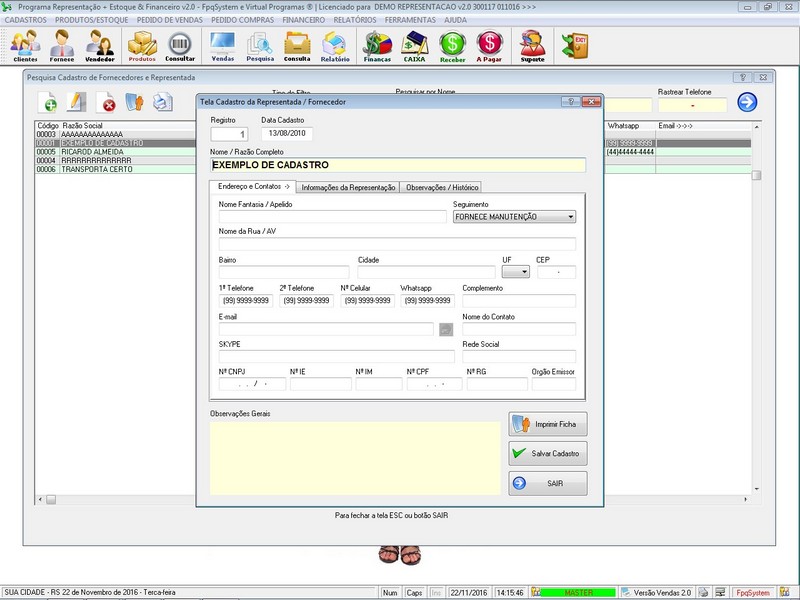This screenshot has width=800, height=600.
Task: Click the printer icon in search window
Action: pyautogui.click(x=163, y=102)
